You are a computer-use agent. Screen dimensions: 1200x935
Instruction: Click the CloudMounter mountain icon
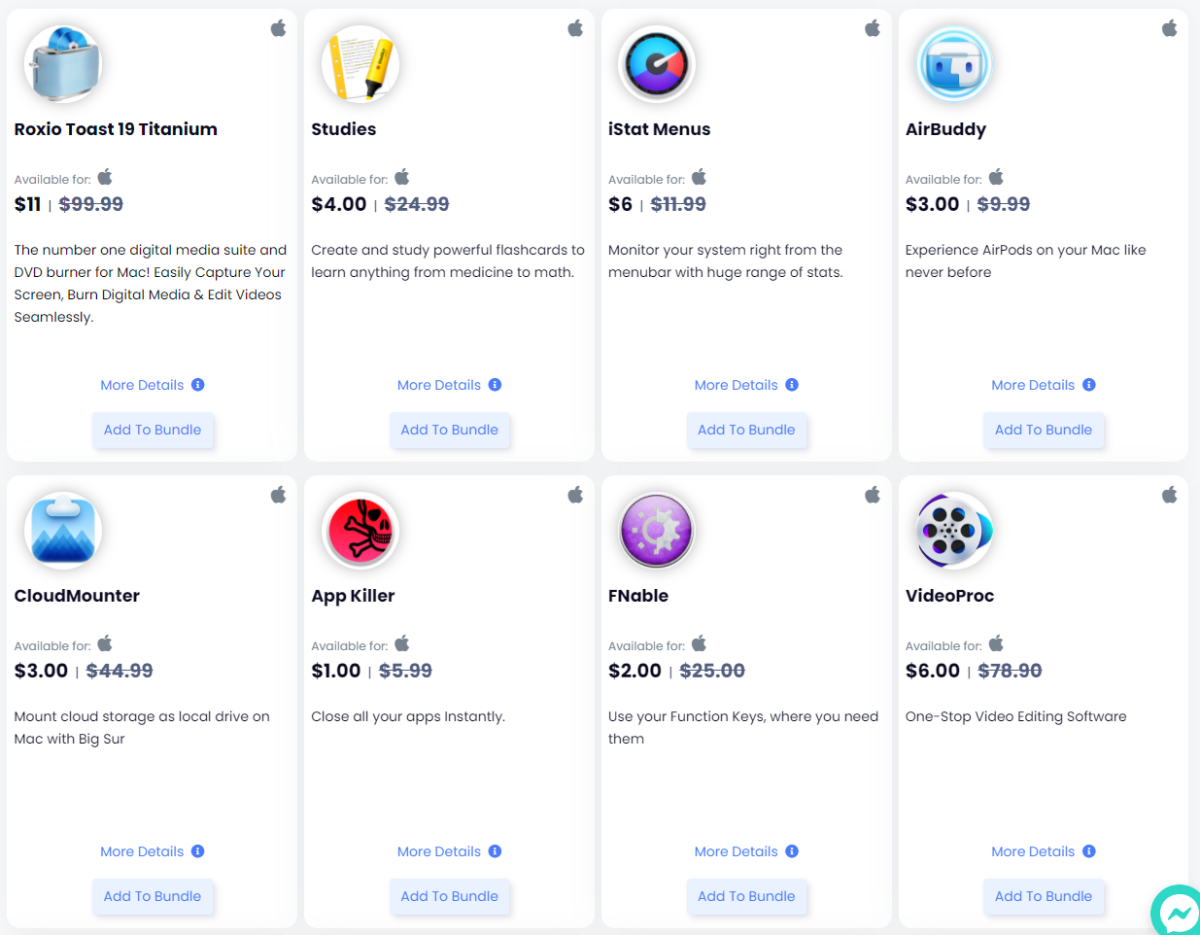point(63,530)
